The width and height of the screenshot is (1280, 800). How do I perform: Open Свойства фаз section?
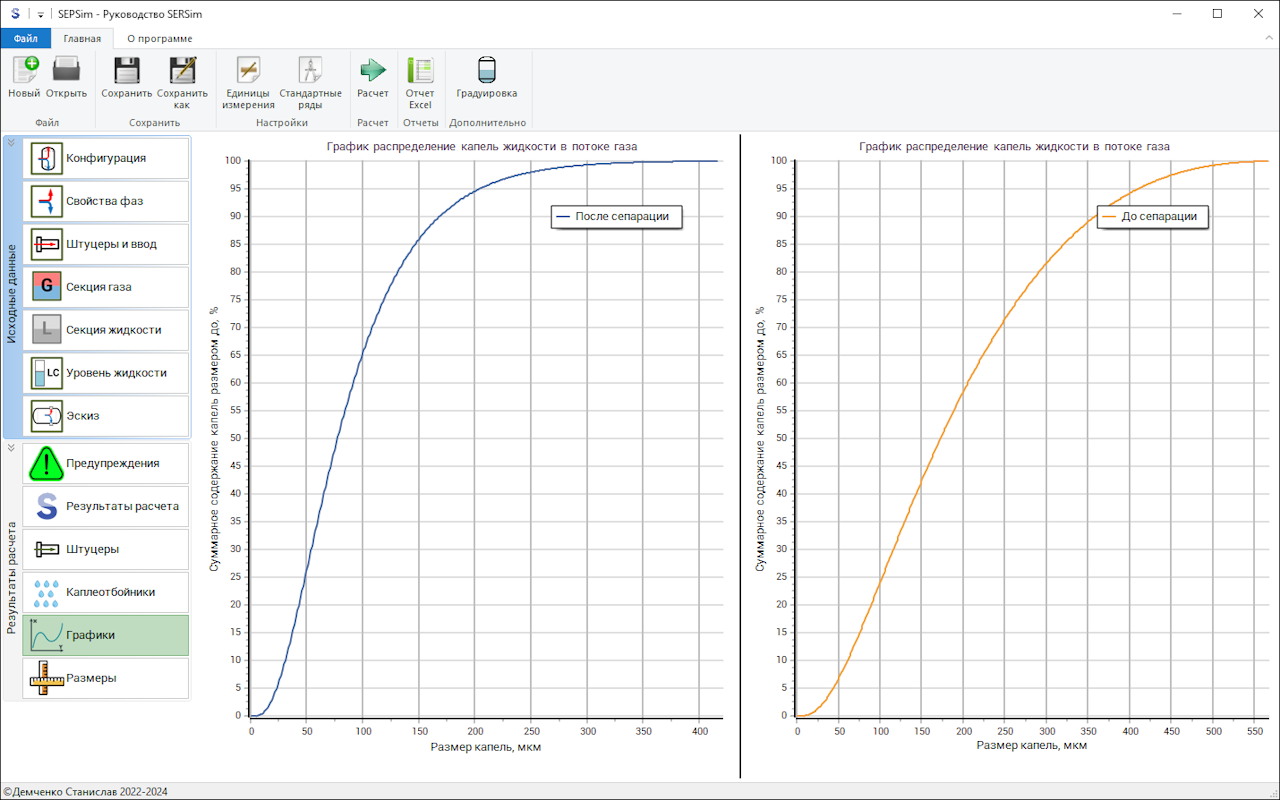tap(106, 201)
